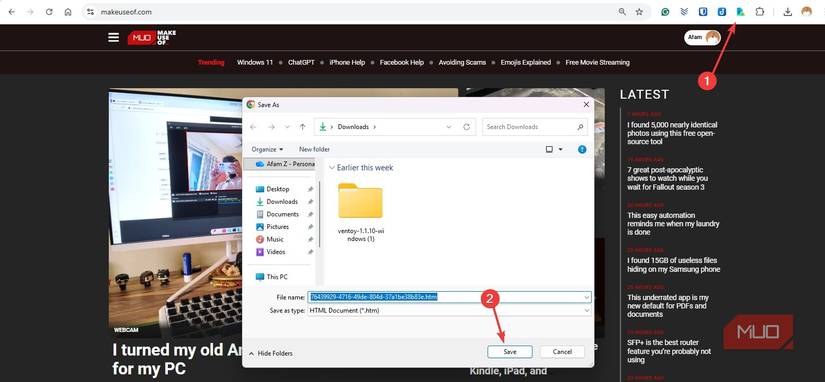Create a New folder
Screen dimensions: 825x382
click(314, 149)
